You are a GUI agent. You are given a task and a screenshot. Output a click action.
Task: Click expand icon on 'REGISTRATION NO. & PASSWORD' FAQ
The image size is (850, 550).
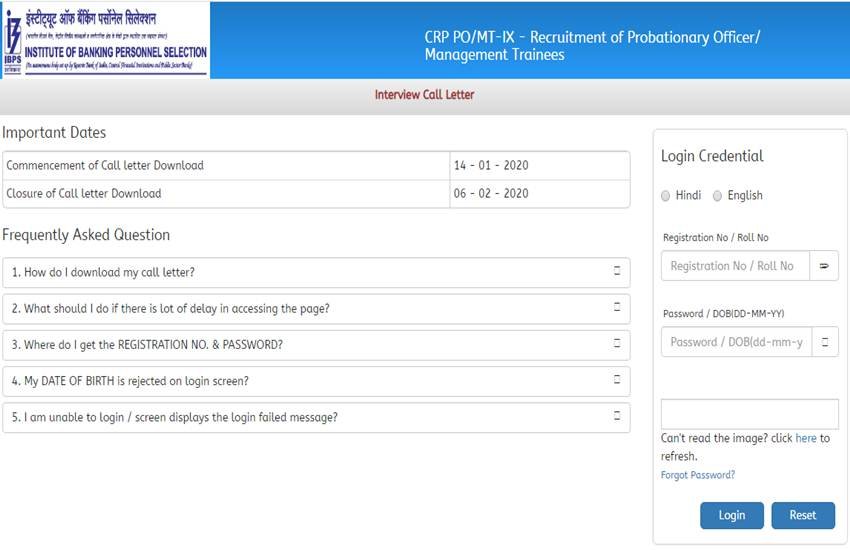tap(617, 345)
